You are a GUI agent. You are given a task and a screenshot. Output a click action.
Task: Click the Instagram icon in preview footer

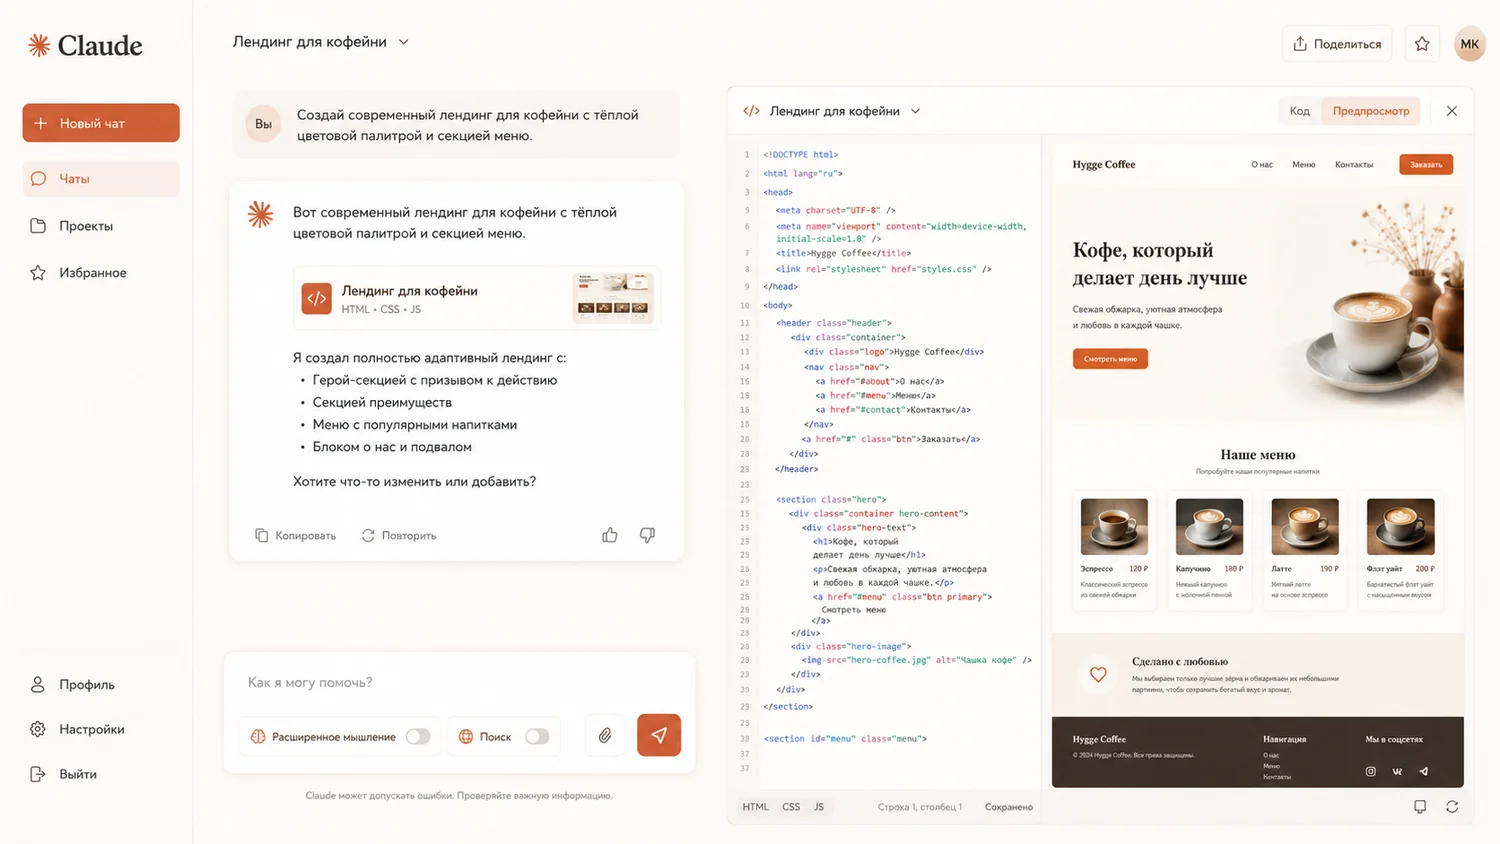pyautogui.click(x=1371, y=771)
